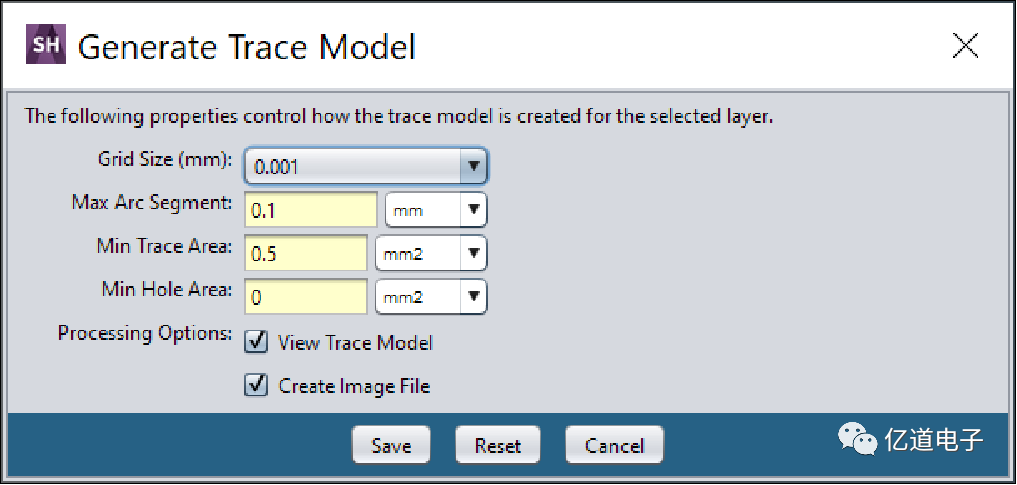Toggle the Create Image File checkbox
Viewport: 1017px width, 485px height.
tap(257, 385)
